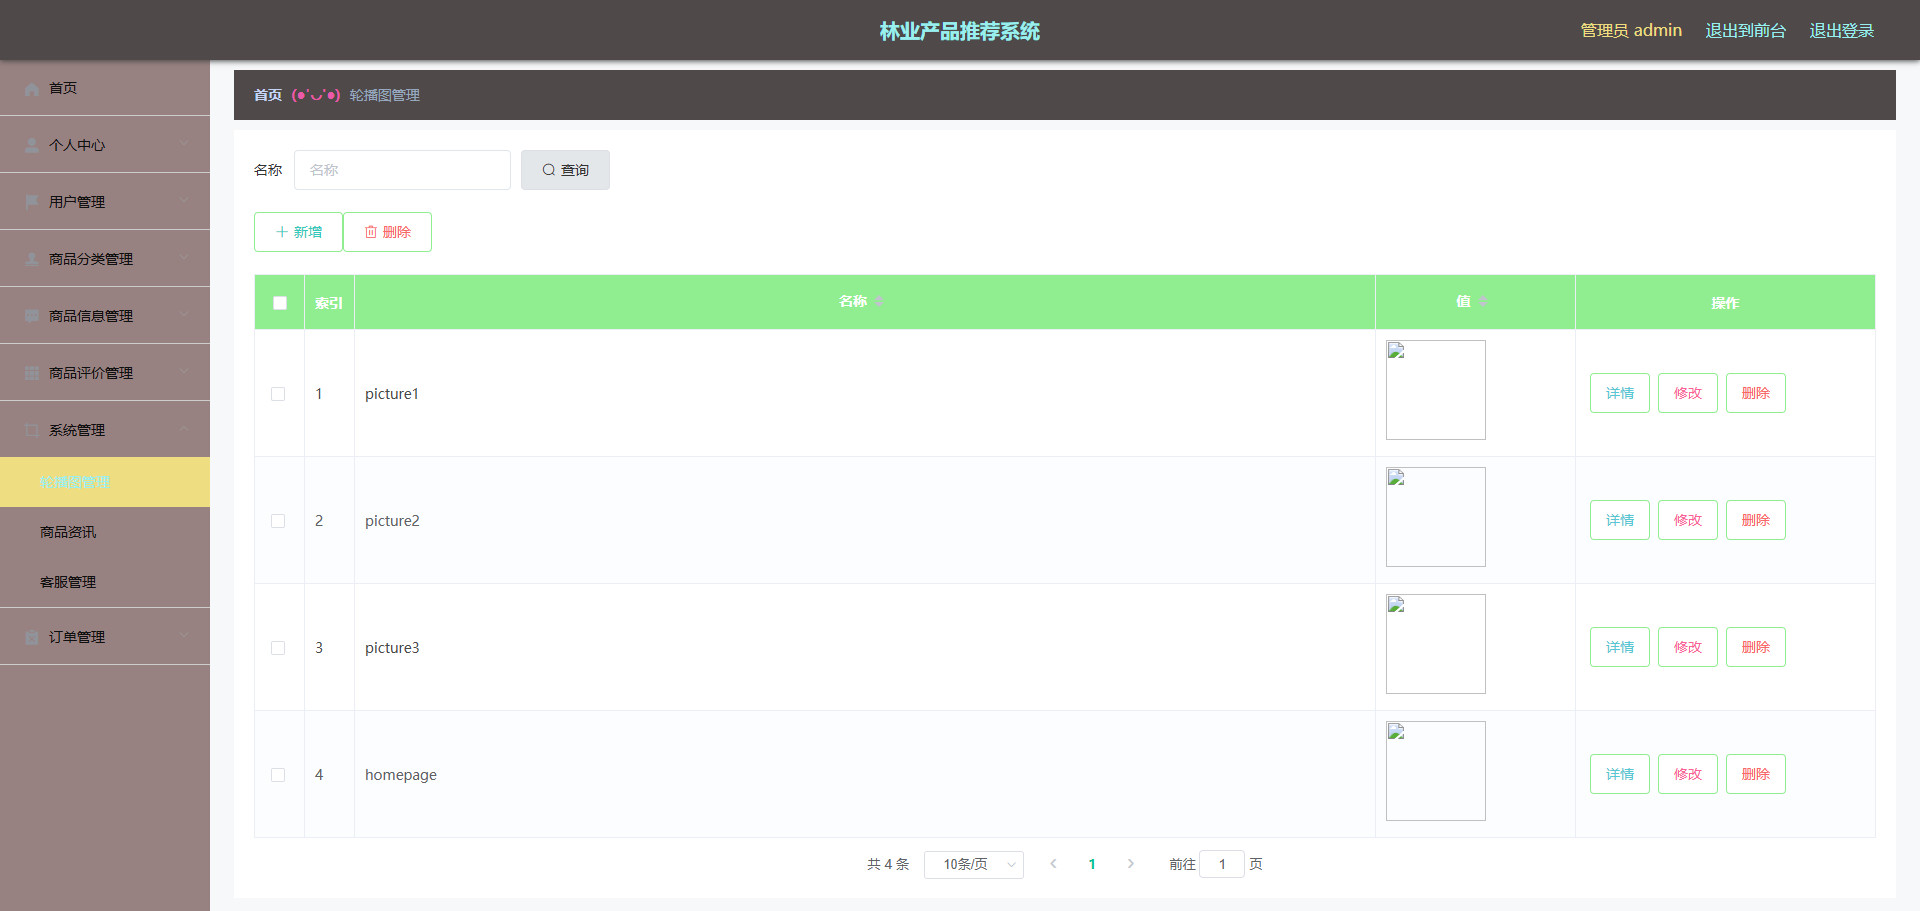
Task: Click the image thumbnail for picture1
Action: [1436, 390]
